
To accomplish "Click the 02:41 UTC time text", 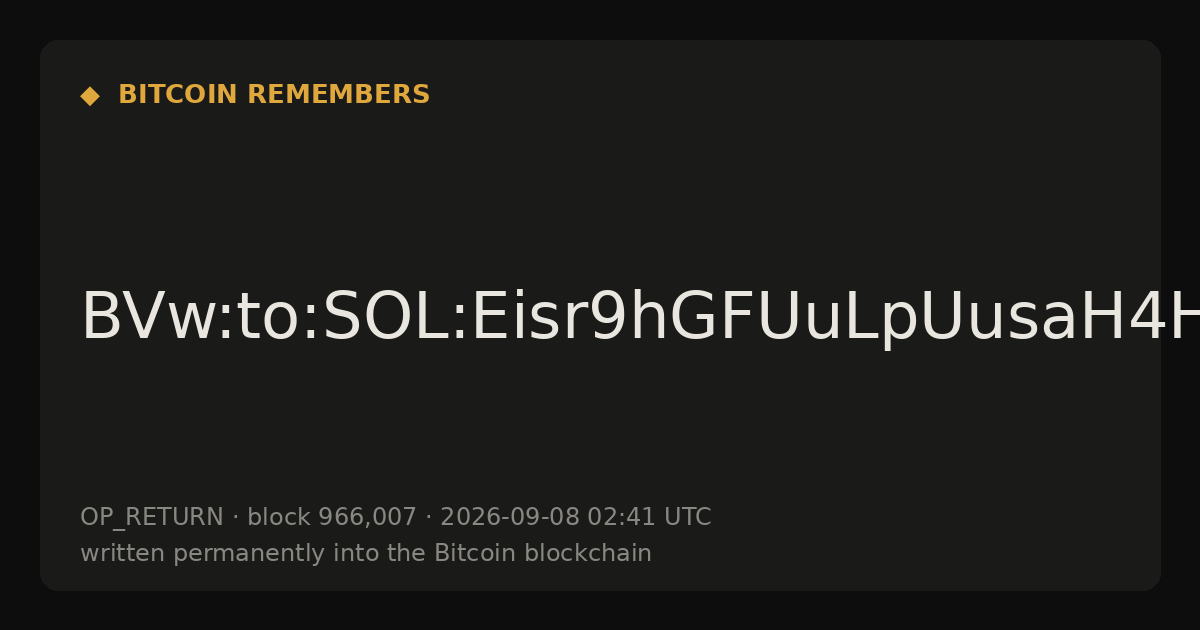I will point(649,517).
